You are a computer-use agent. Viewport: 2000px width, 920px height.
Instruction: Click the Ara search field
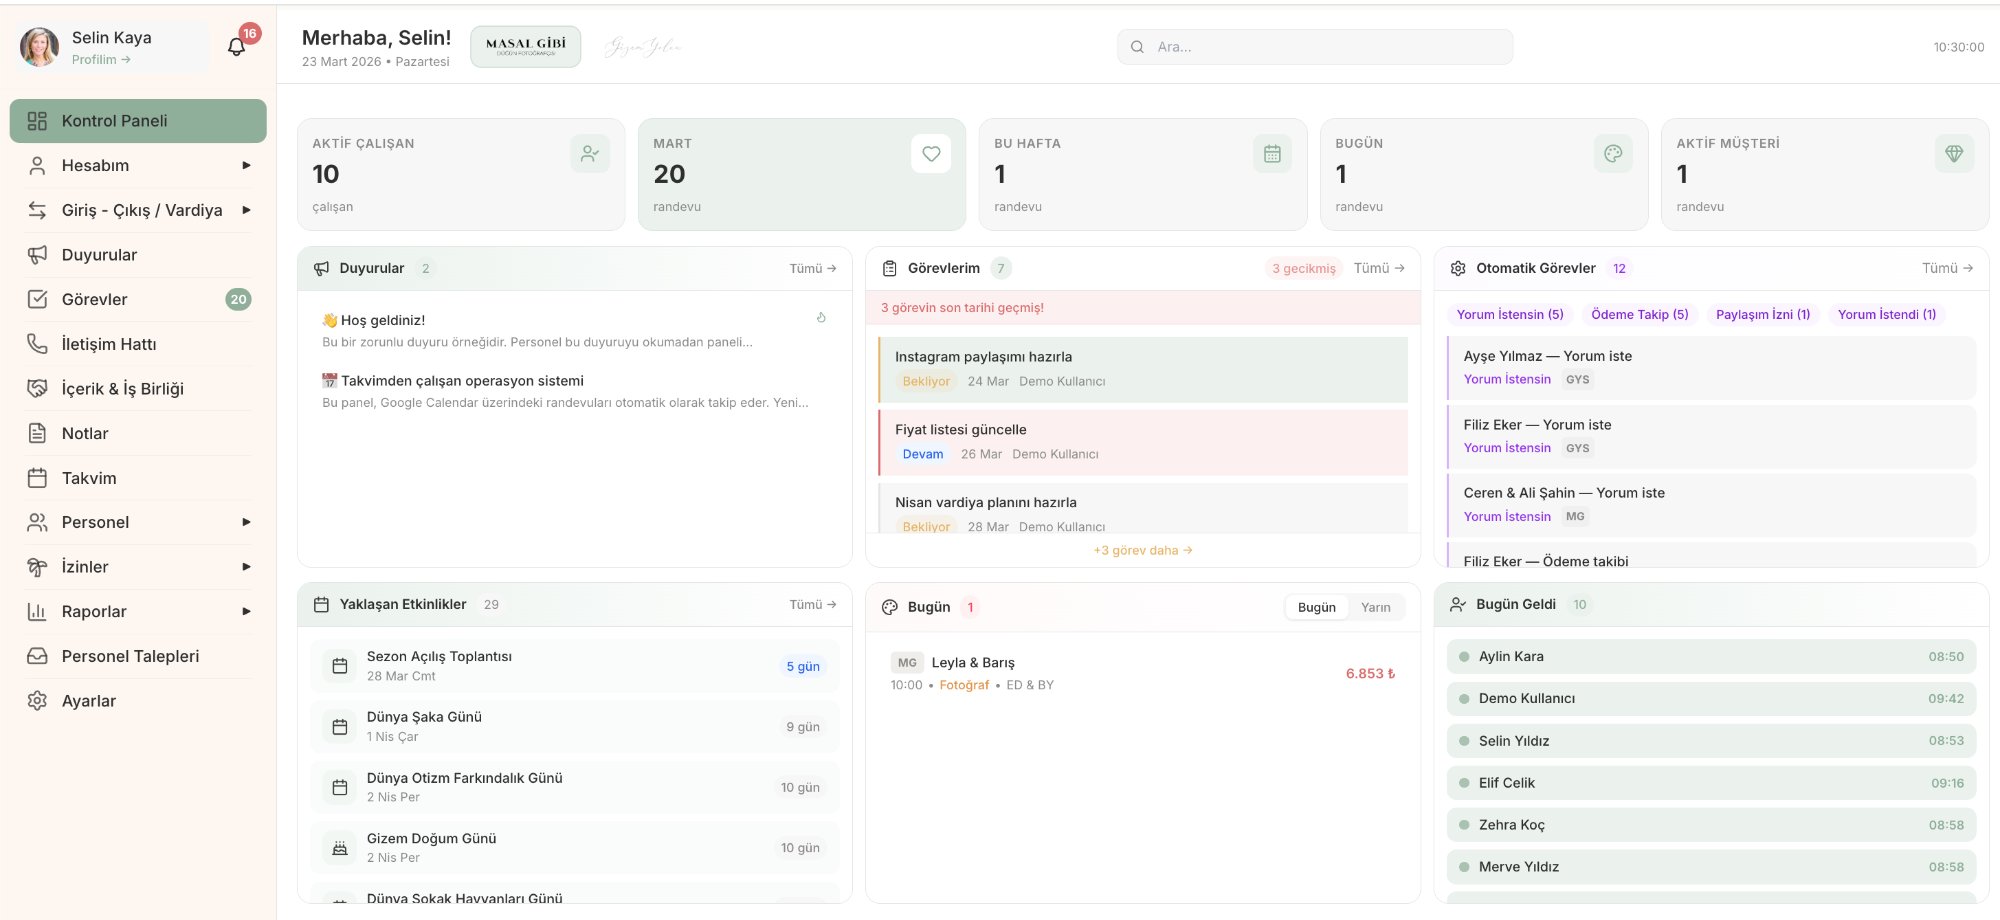1315,47
